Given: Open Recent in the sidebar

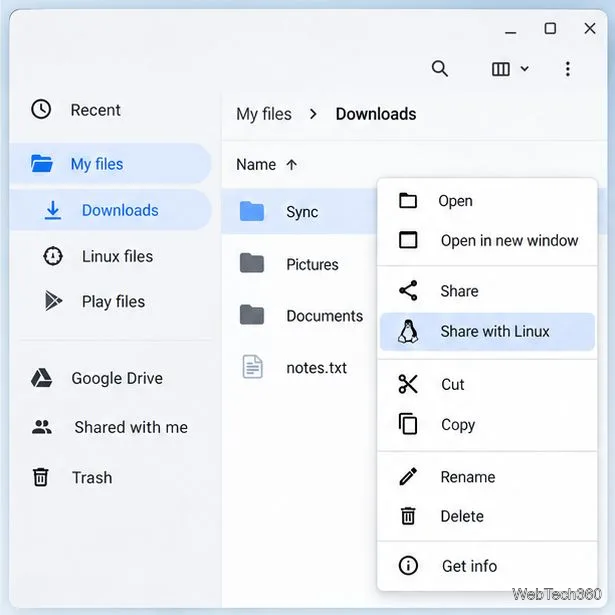Looking at the screenshot, I should point(95,110).
